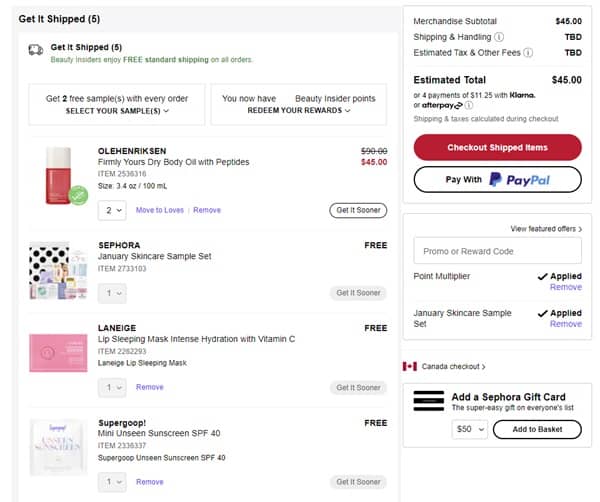Pay with PayPal button
This screenshot has width=600, height=502.
click(497, 179)
